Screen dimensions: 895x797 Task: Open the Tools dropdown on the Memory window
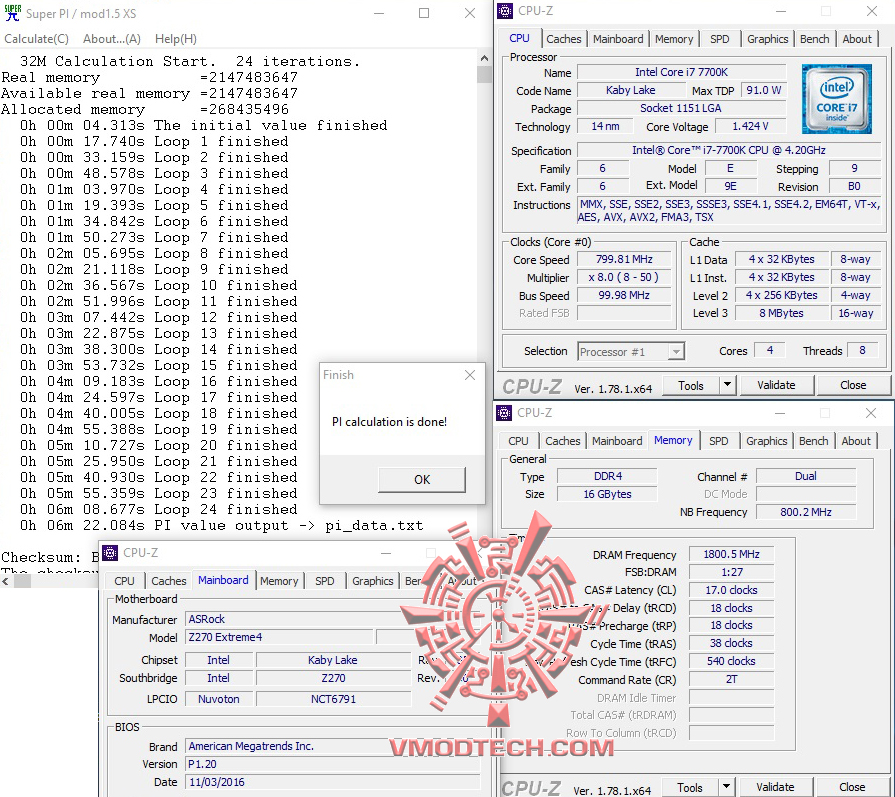click(x=726, y=787)
